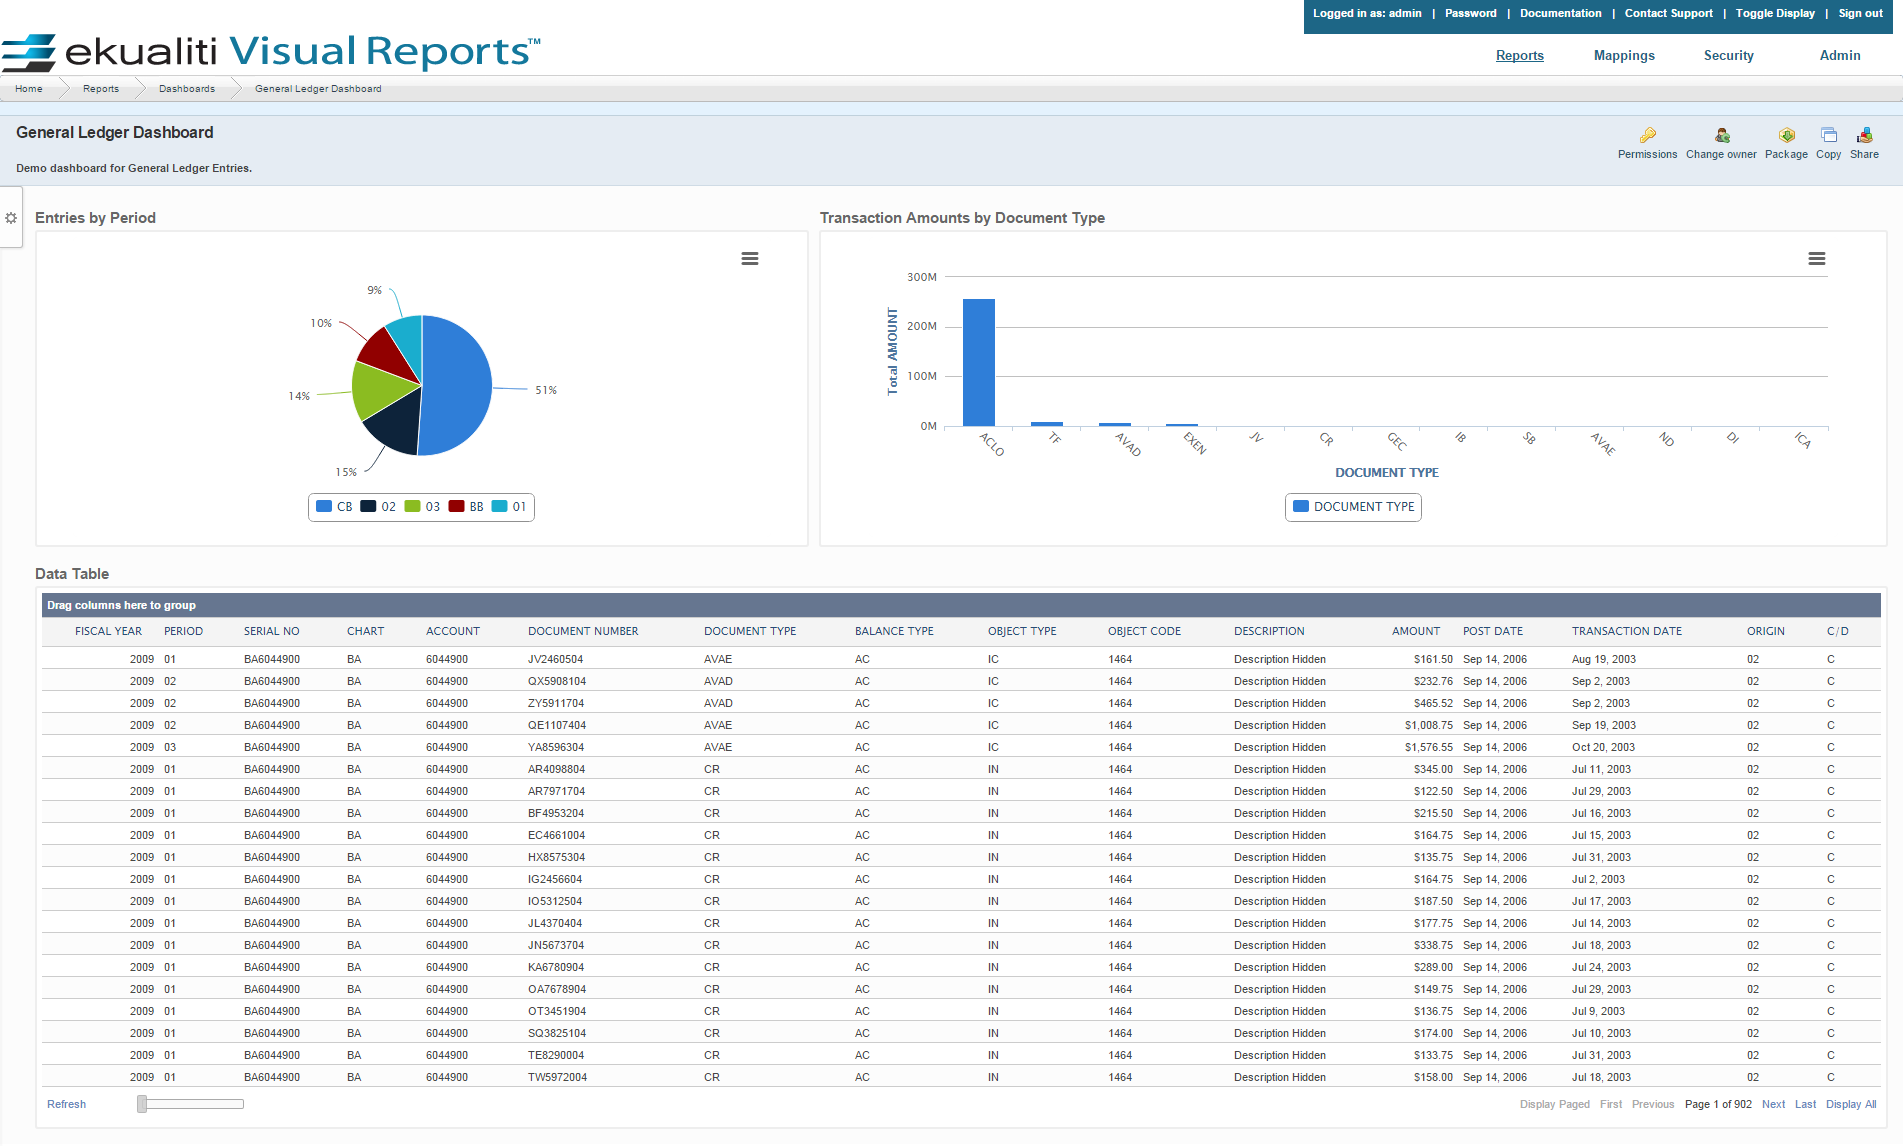Screen dimensions: 1903x1146
Task: Toggle BB series in pie legend
Action: point(467,507)
